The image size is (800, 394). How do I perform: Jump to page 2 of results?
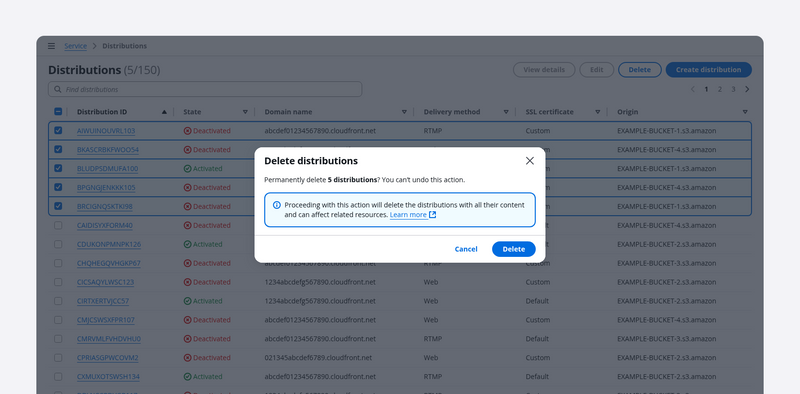720,89
